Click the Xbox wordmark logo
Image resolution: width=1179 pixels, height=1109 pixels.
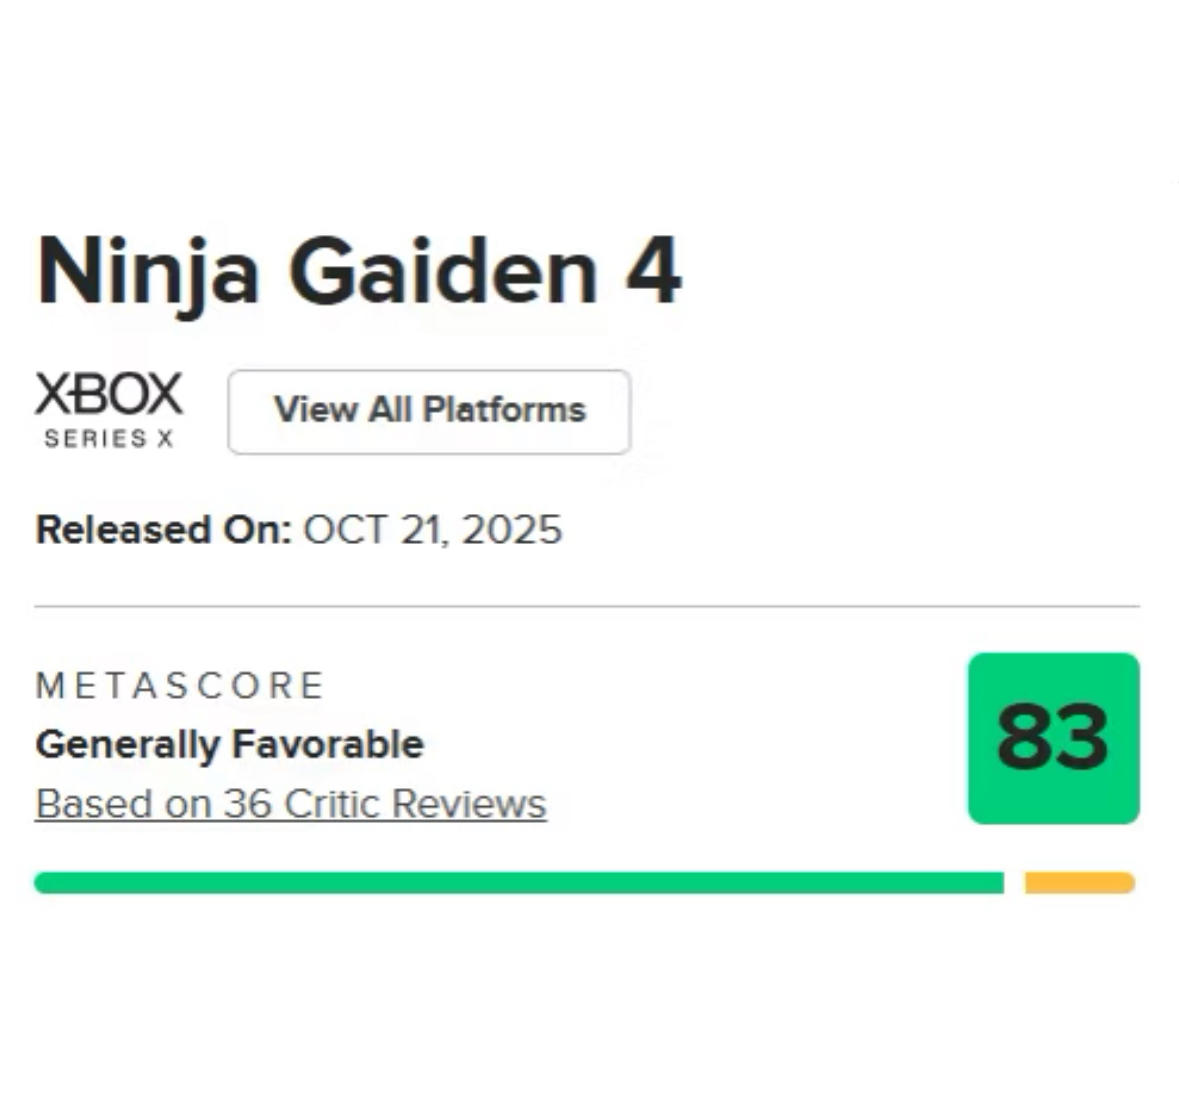[109, 393]
